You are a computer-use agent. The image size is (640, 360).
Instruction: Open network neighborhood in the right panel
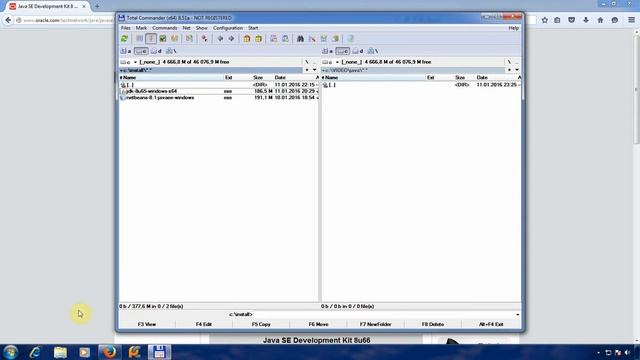[x=372, y=51]
